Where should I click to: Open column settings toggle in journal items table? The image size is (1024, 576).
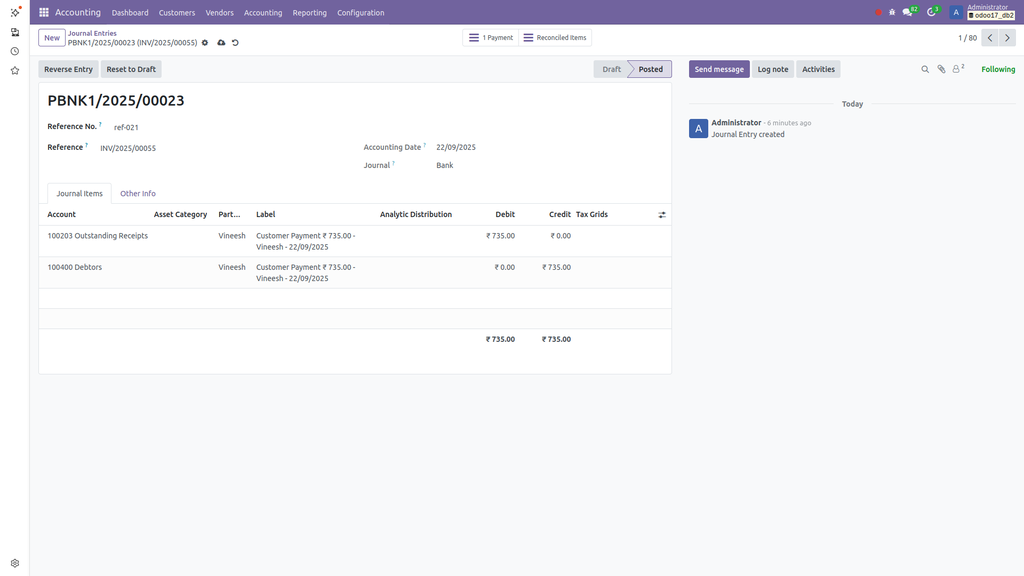[x=661, y=214]
